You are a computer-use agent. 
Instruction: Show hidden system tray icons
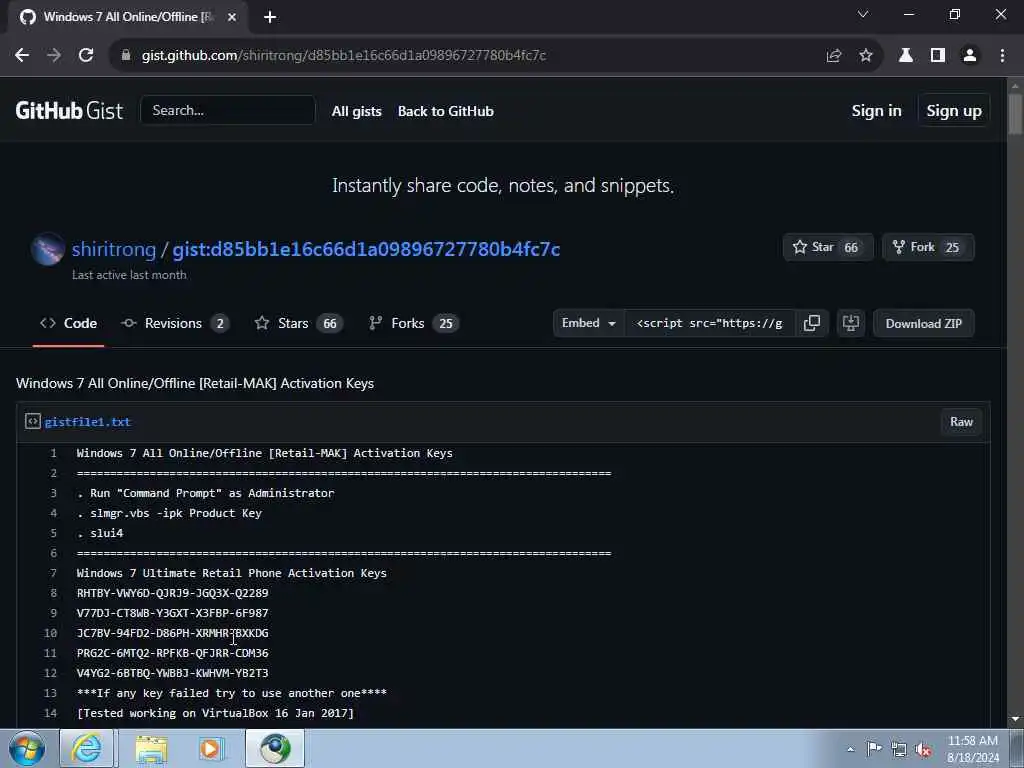pyautogui.click(x=850, y=749)
